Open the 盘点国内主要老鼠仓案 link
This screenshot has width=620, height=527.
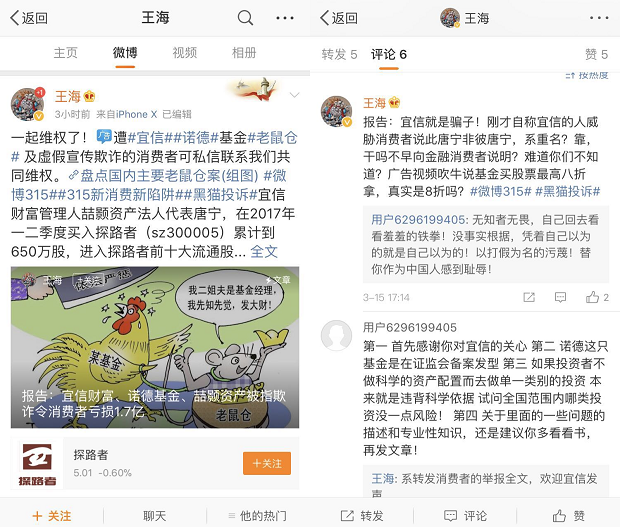(163, 176)
